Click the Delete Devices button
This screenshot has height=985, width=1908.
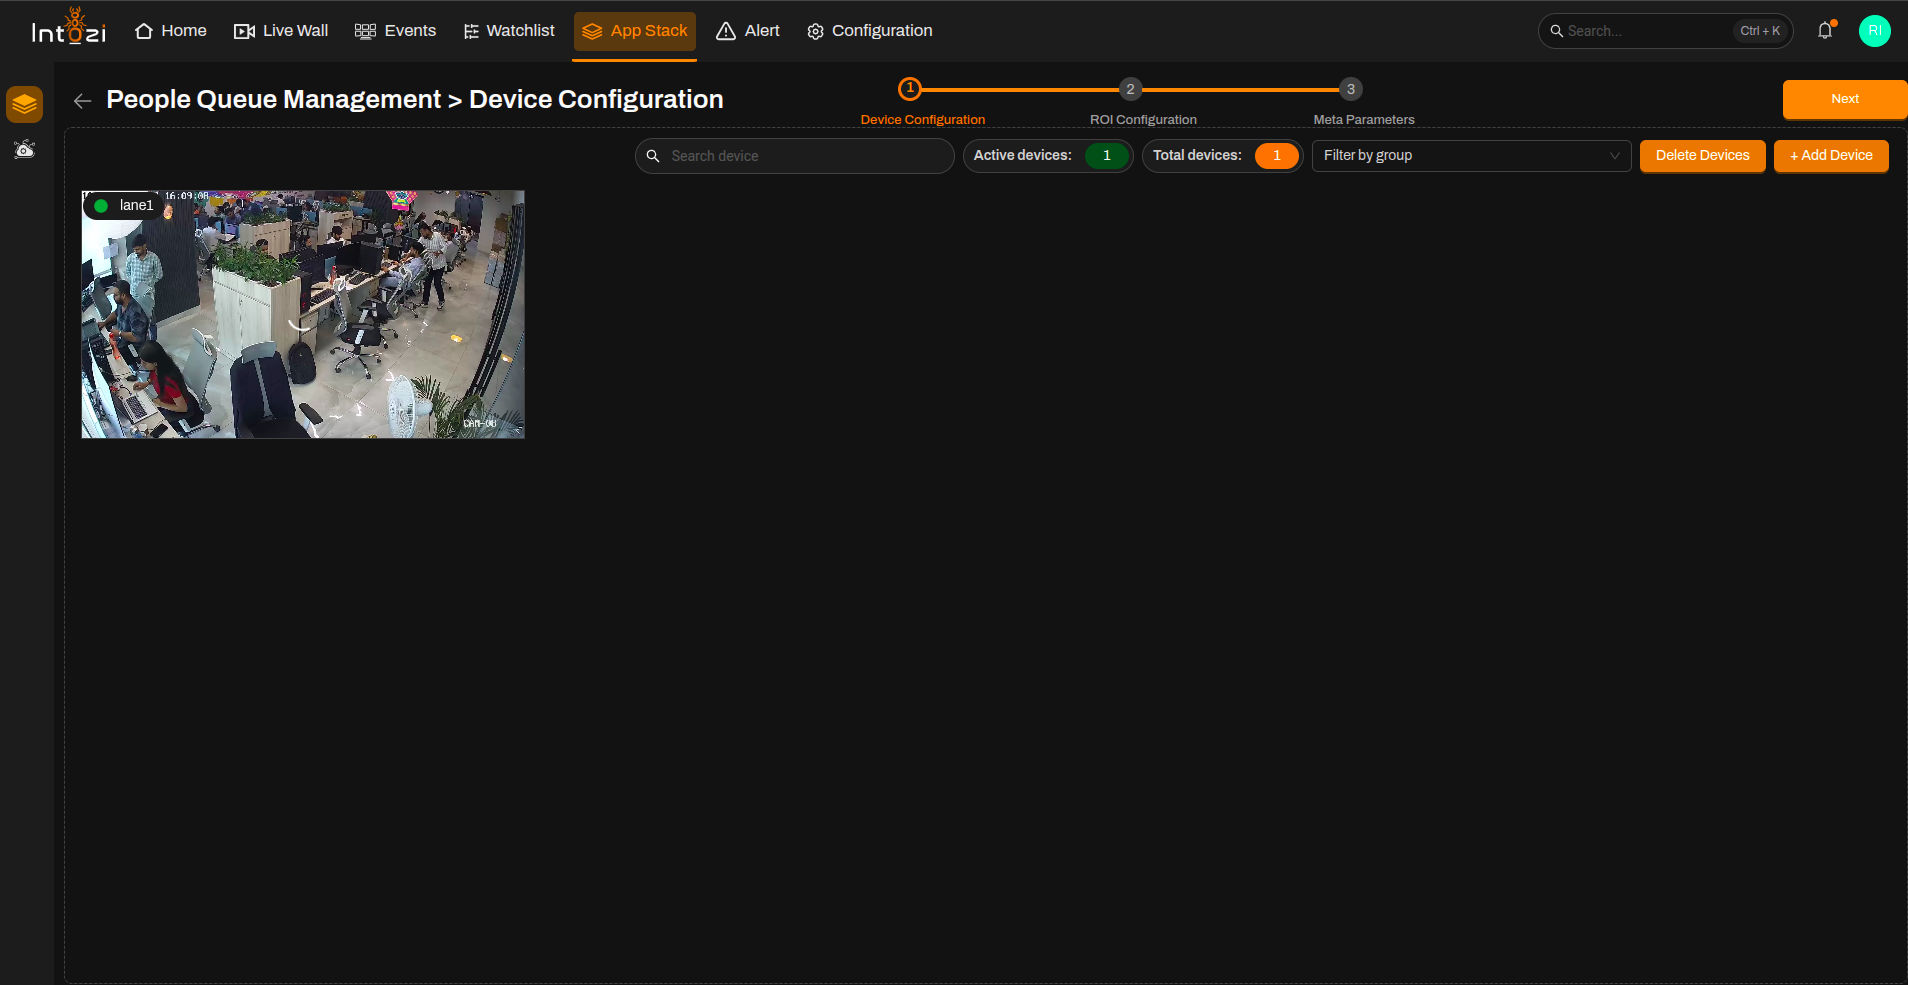(1702, 156)
